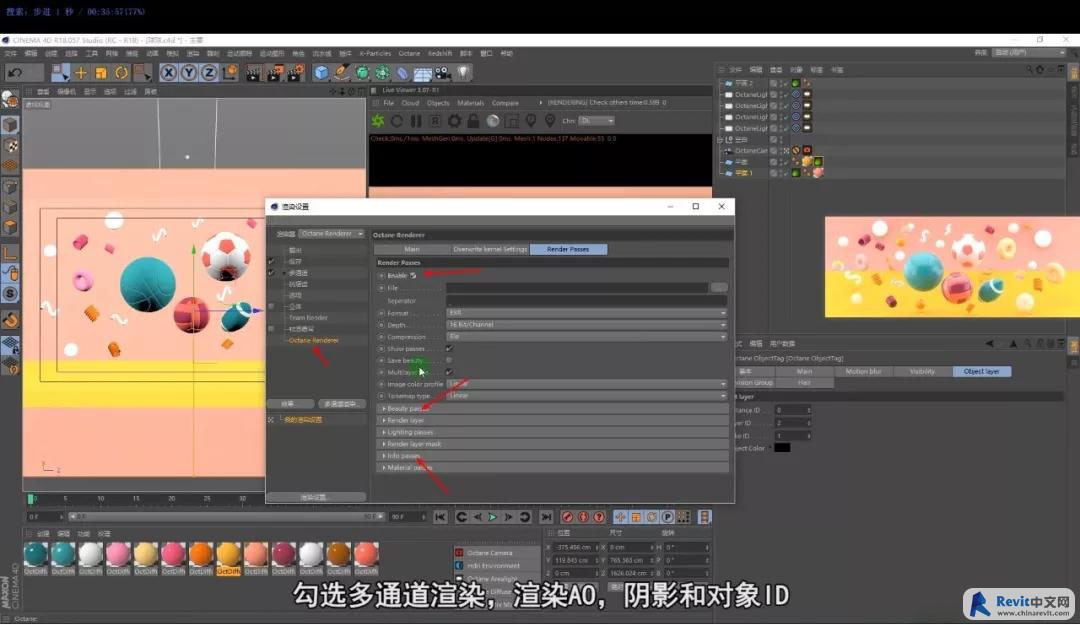
Task: Toggle the Multilayer file checkbox
Action: point(449,372)
